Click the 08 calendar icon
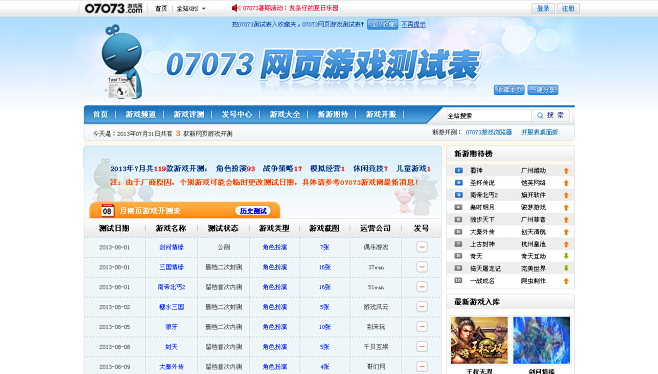The height and width of the screenshot is (374, 658). [x=107, y=210]
